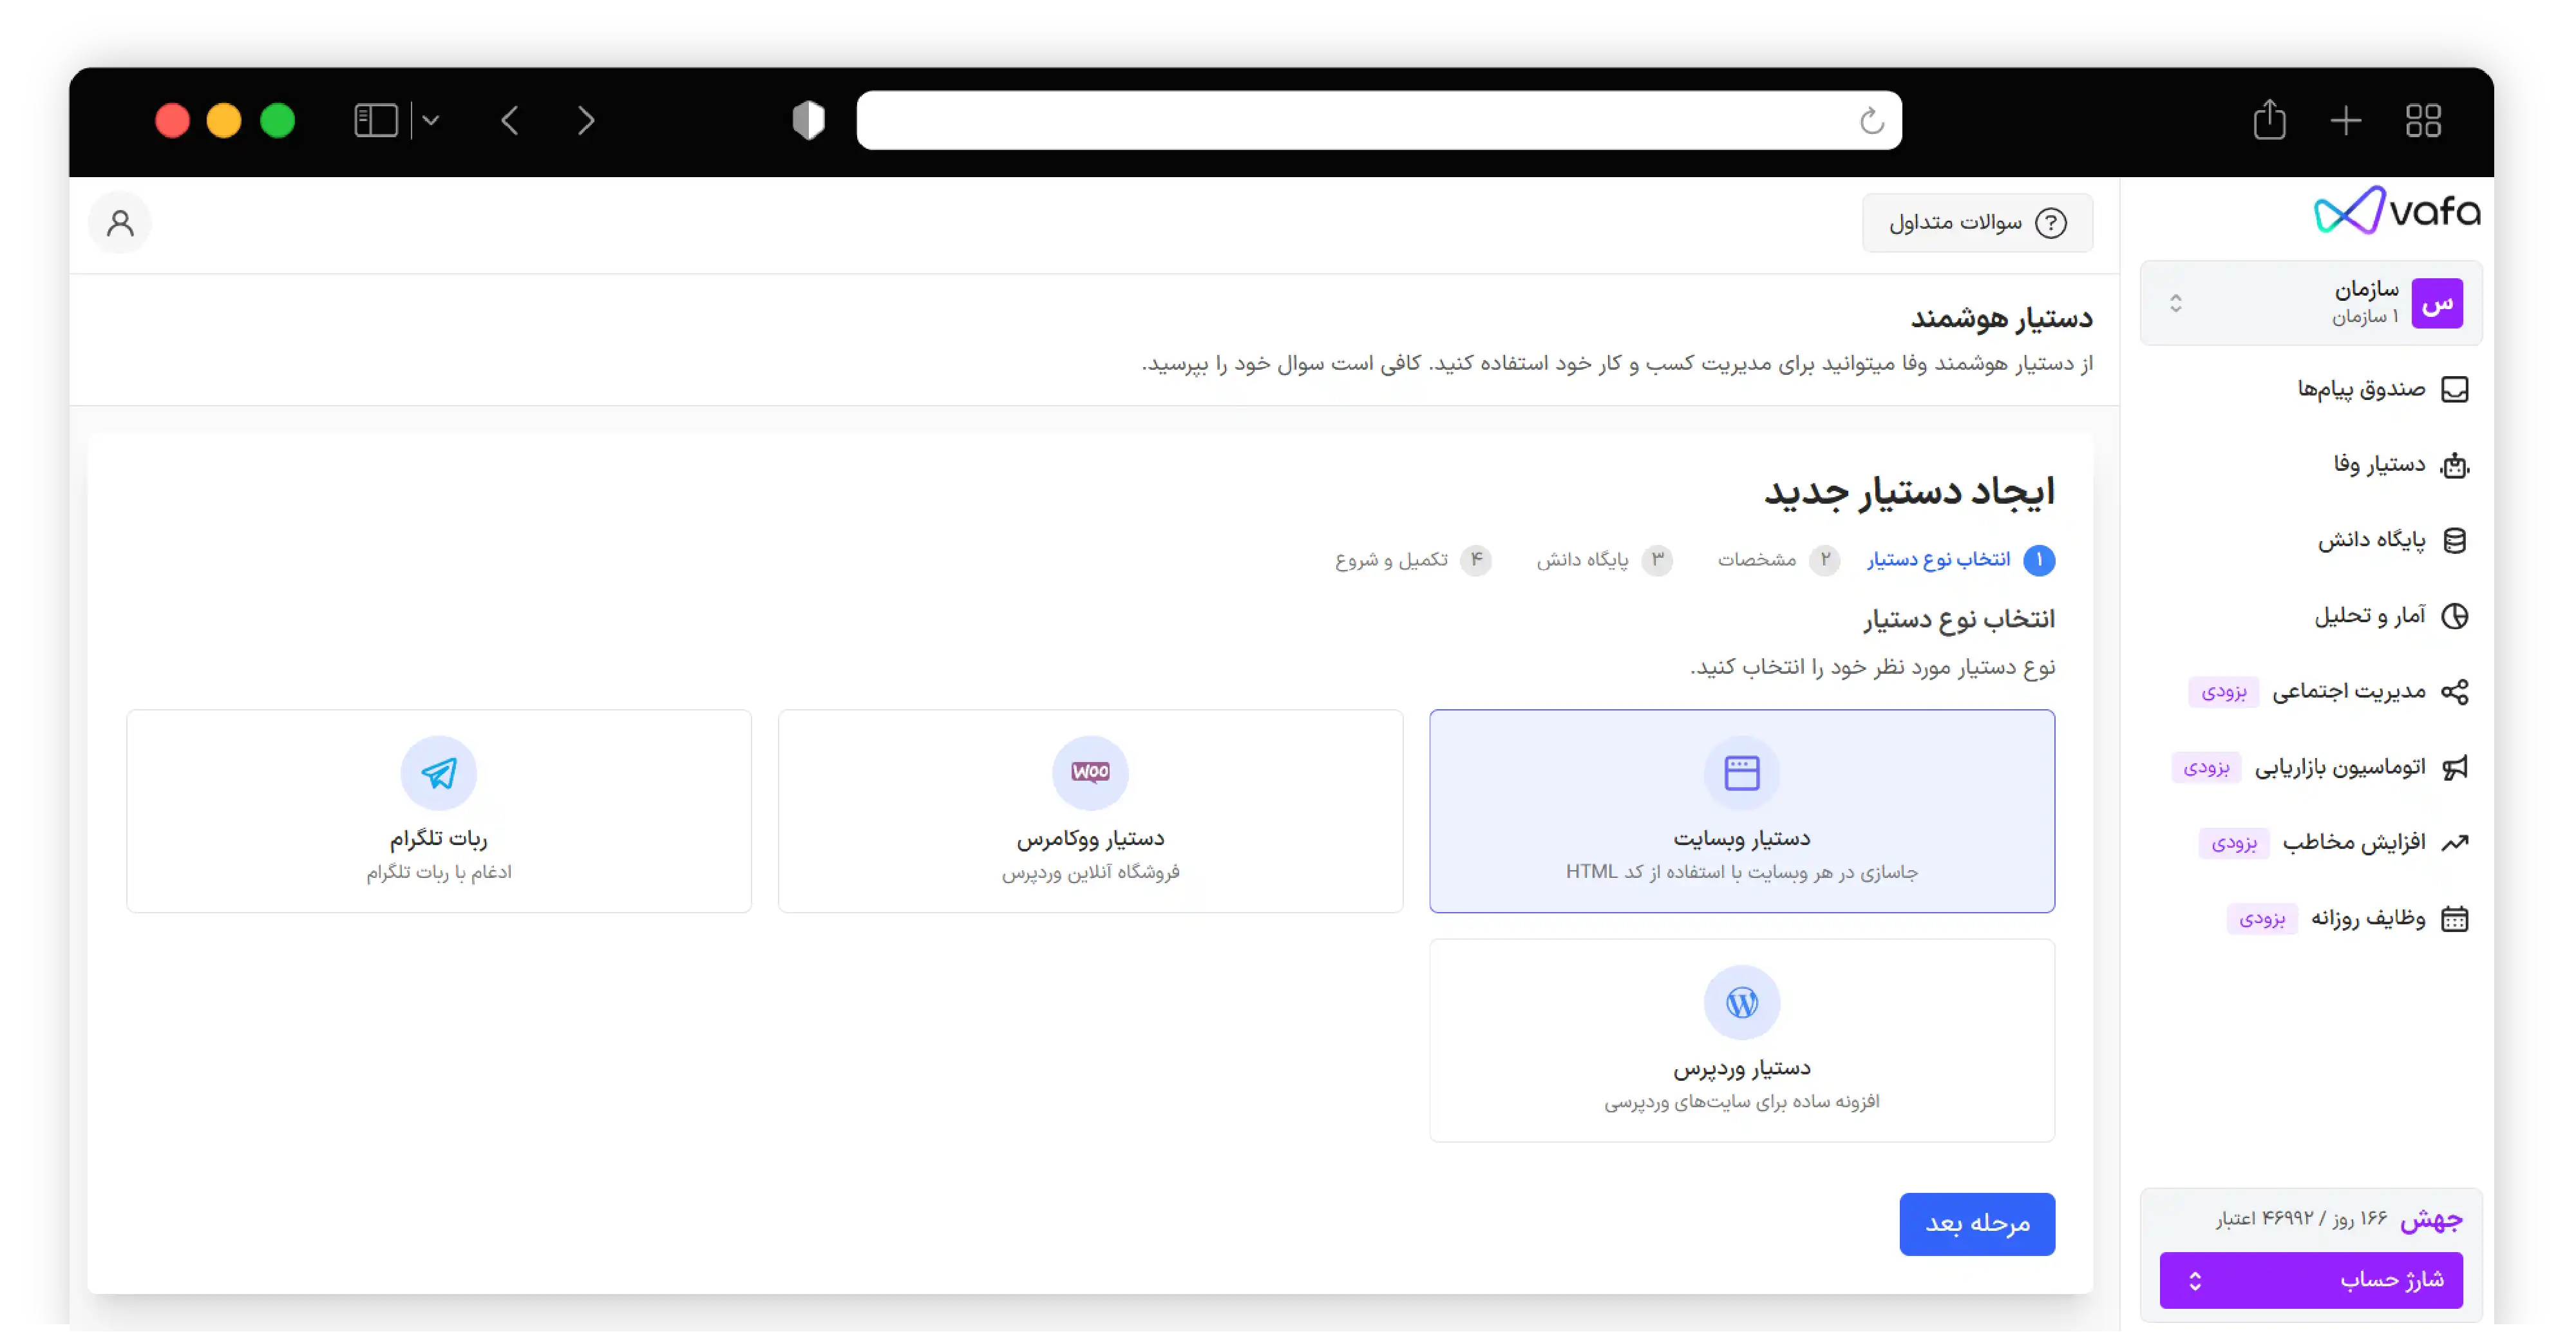Click the social share nodes icon

pyautogui.click(x=2455, y=692)
